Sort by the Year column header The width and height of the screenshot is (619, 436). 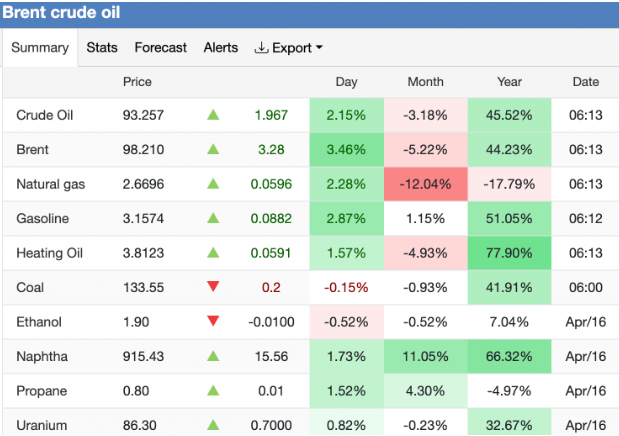[x=508, y=82]
